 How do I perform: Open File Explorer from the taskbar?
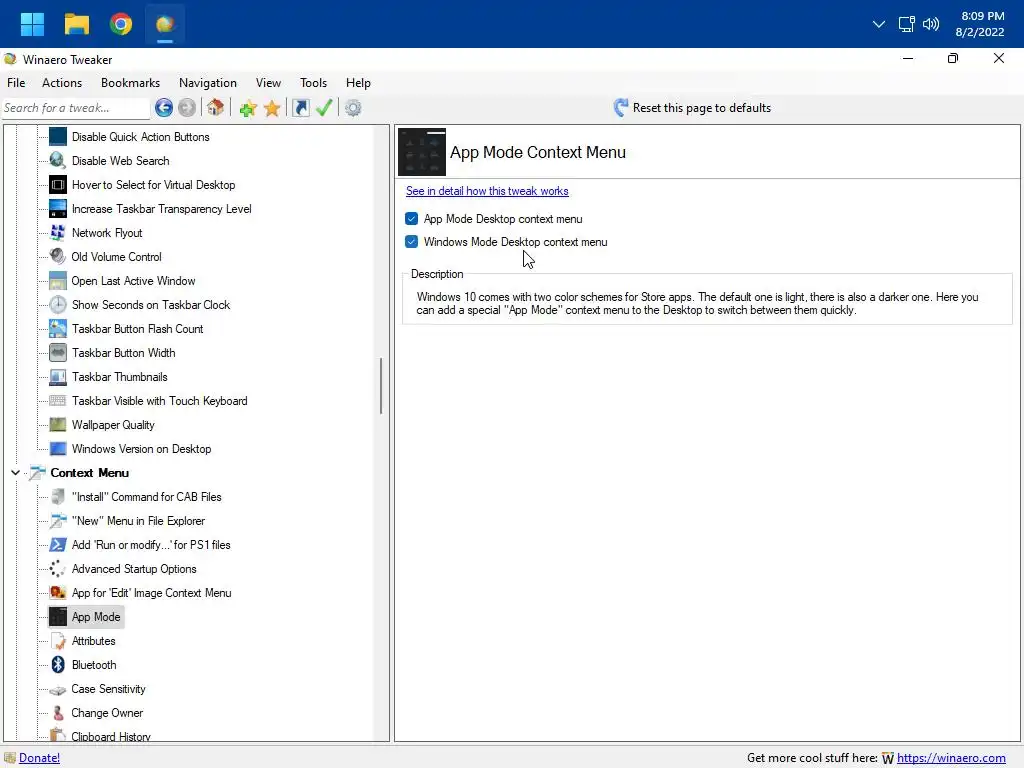pos(76,24)
